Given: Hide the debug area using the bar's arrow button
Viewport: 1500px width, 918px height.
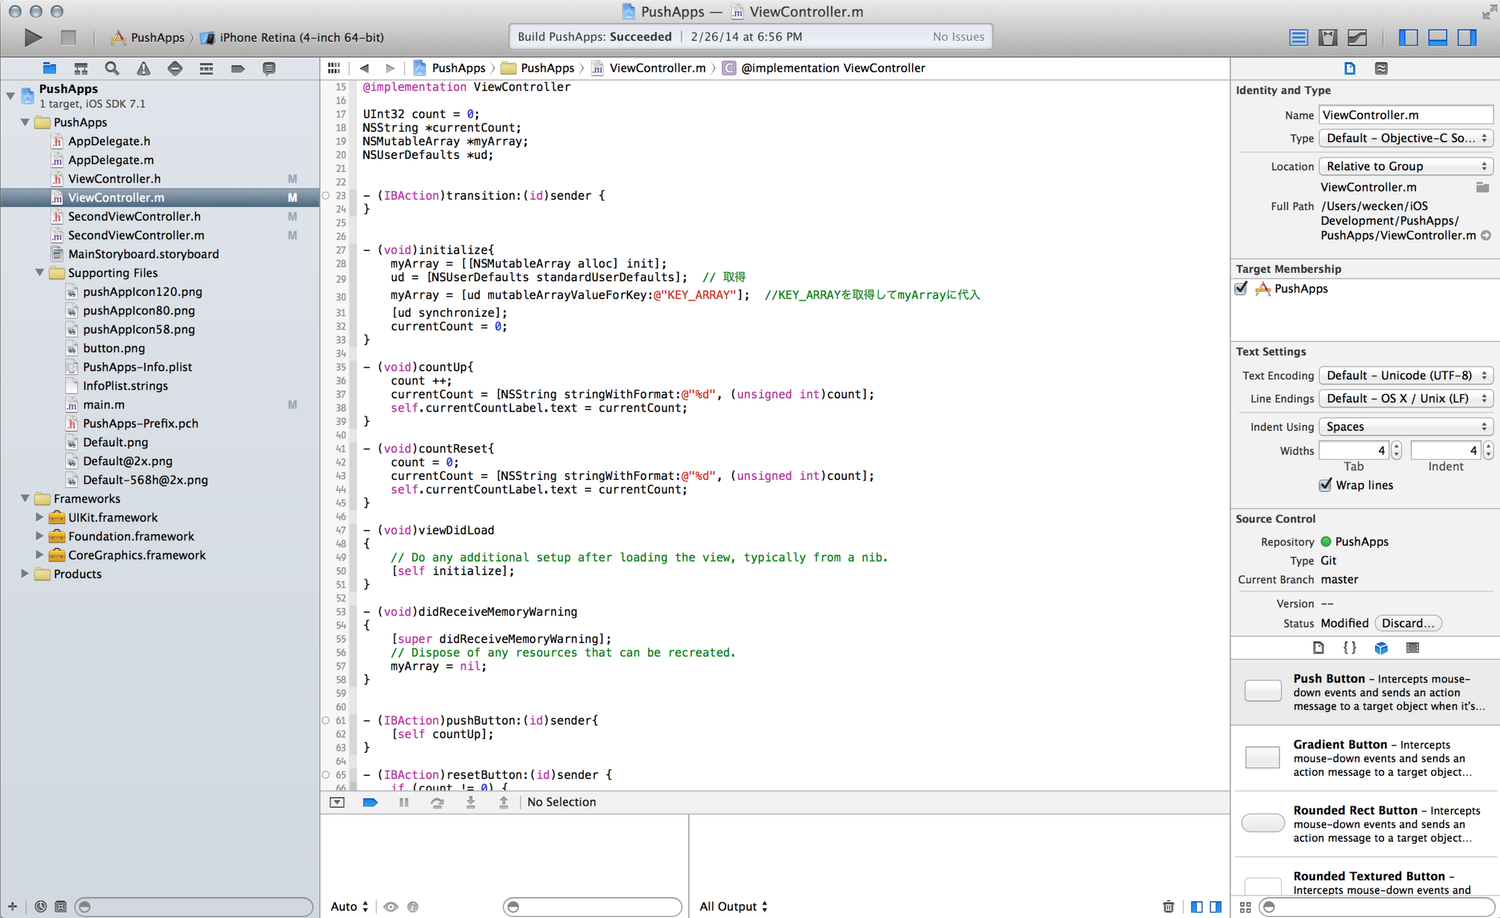Looking at the screenshot, I should coord(337,802).
